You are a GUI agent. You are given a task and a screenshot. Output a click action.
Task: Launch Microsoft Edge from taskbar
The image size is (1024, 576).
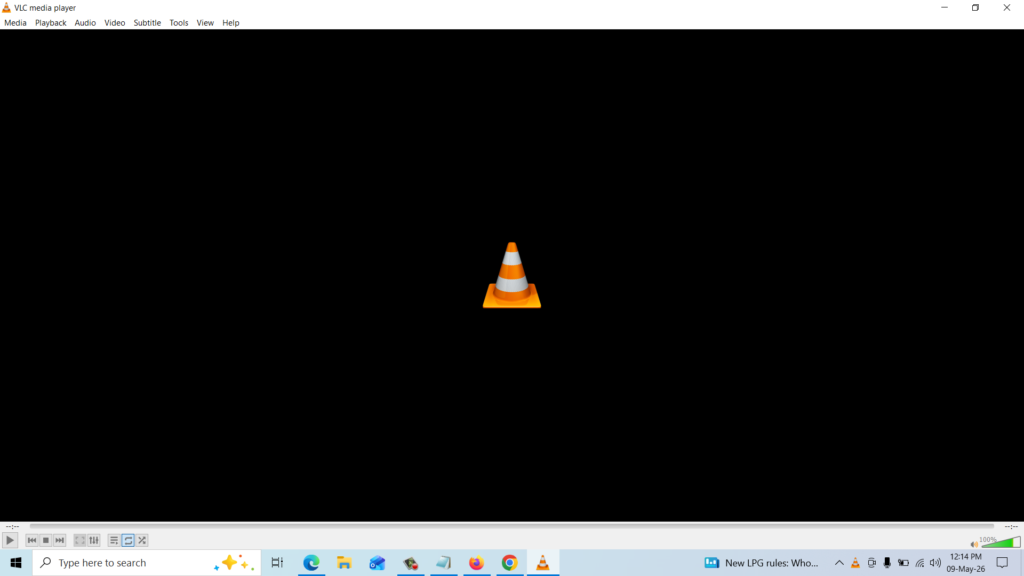tap(311, 562)
